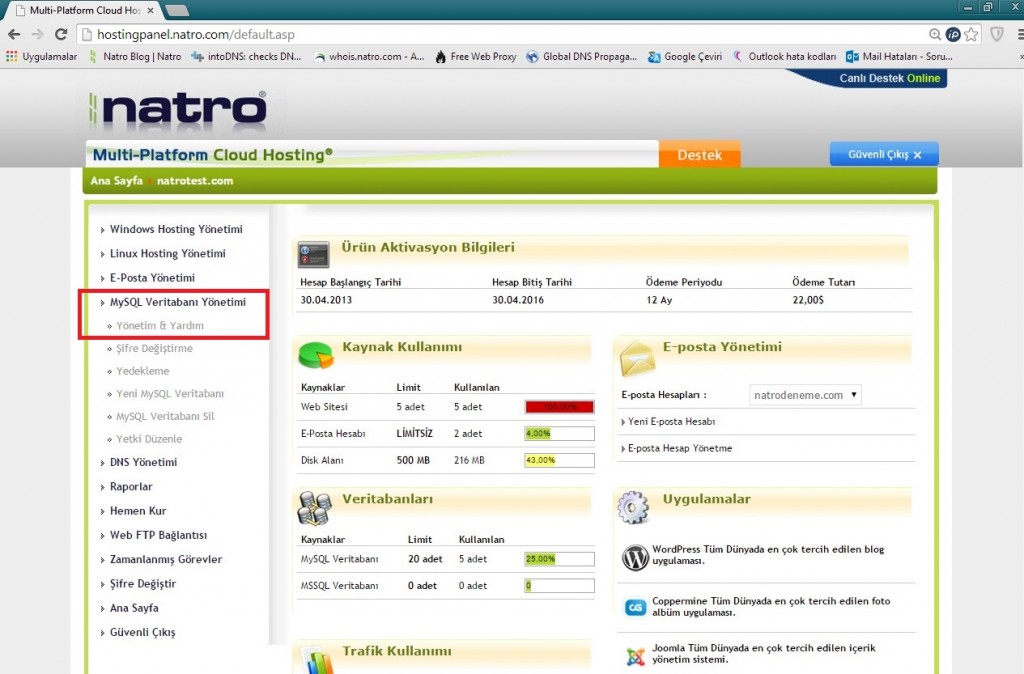Click the Coppermine CG icon
The image size is (1024, 674).
pos(635,607)
